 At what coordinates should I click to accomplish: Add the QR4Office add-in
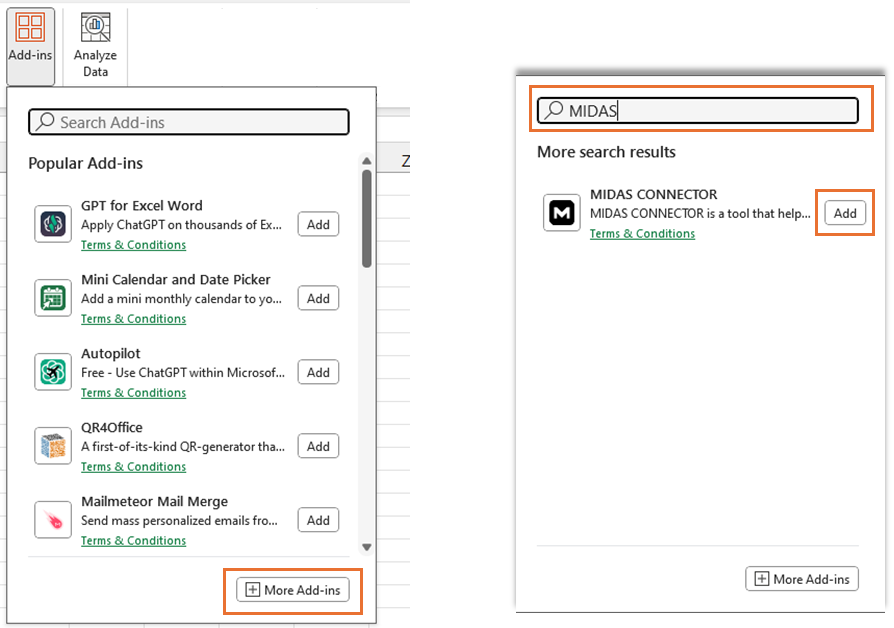(x=318, y=446)
